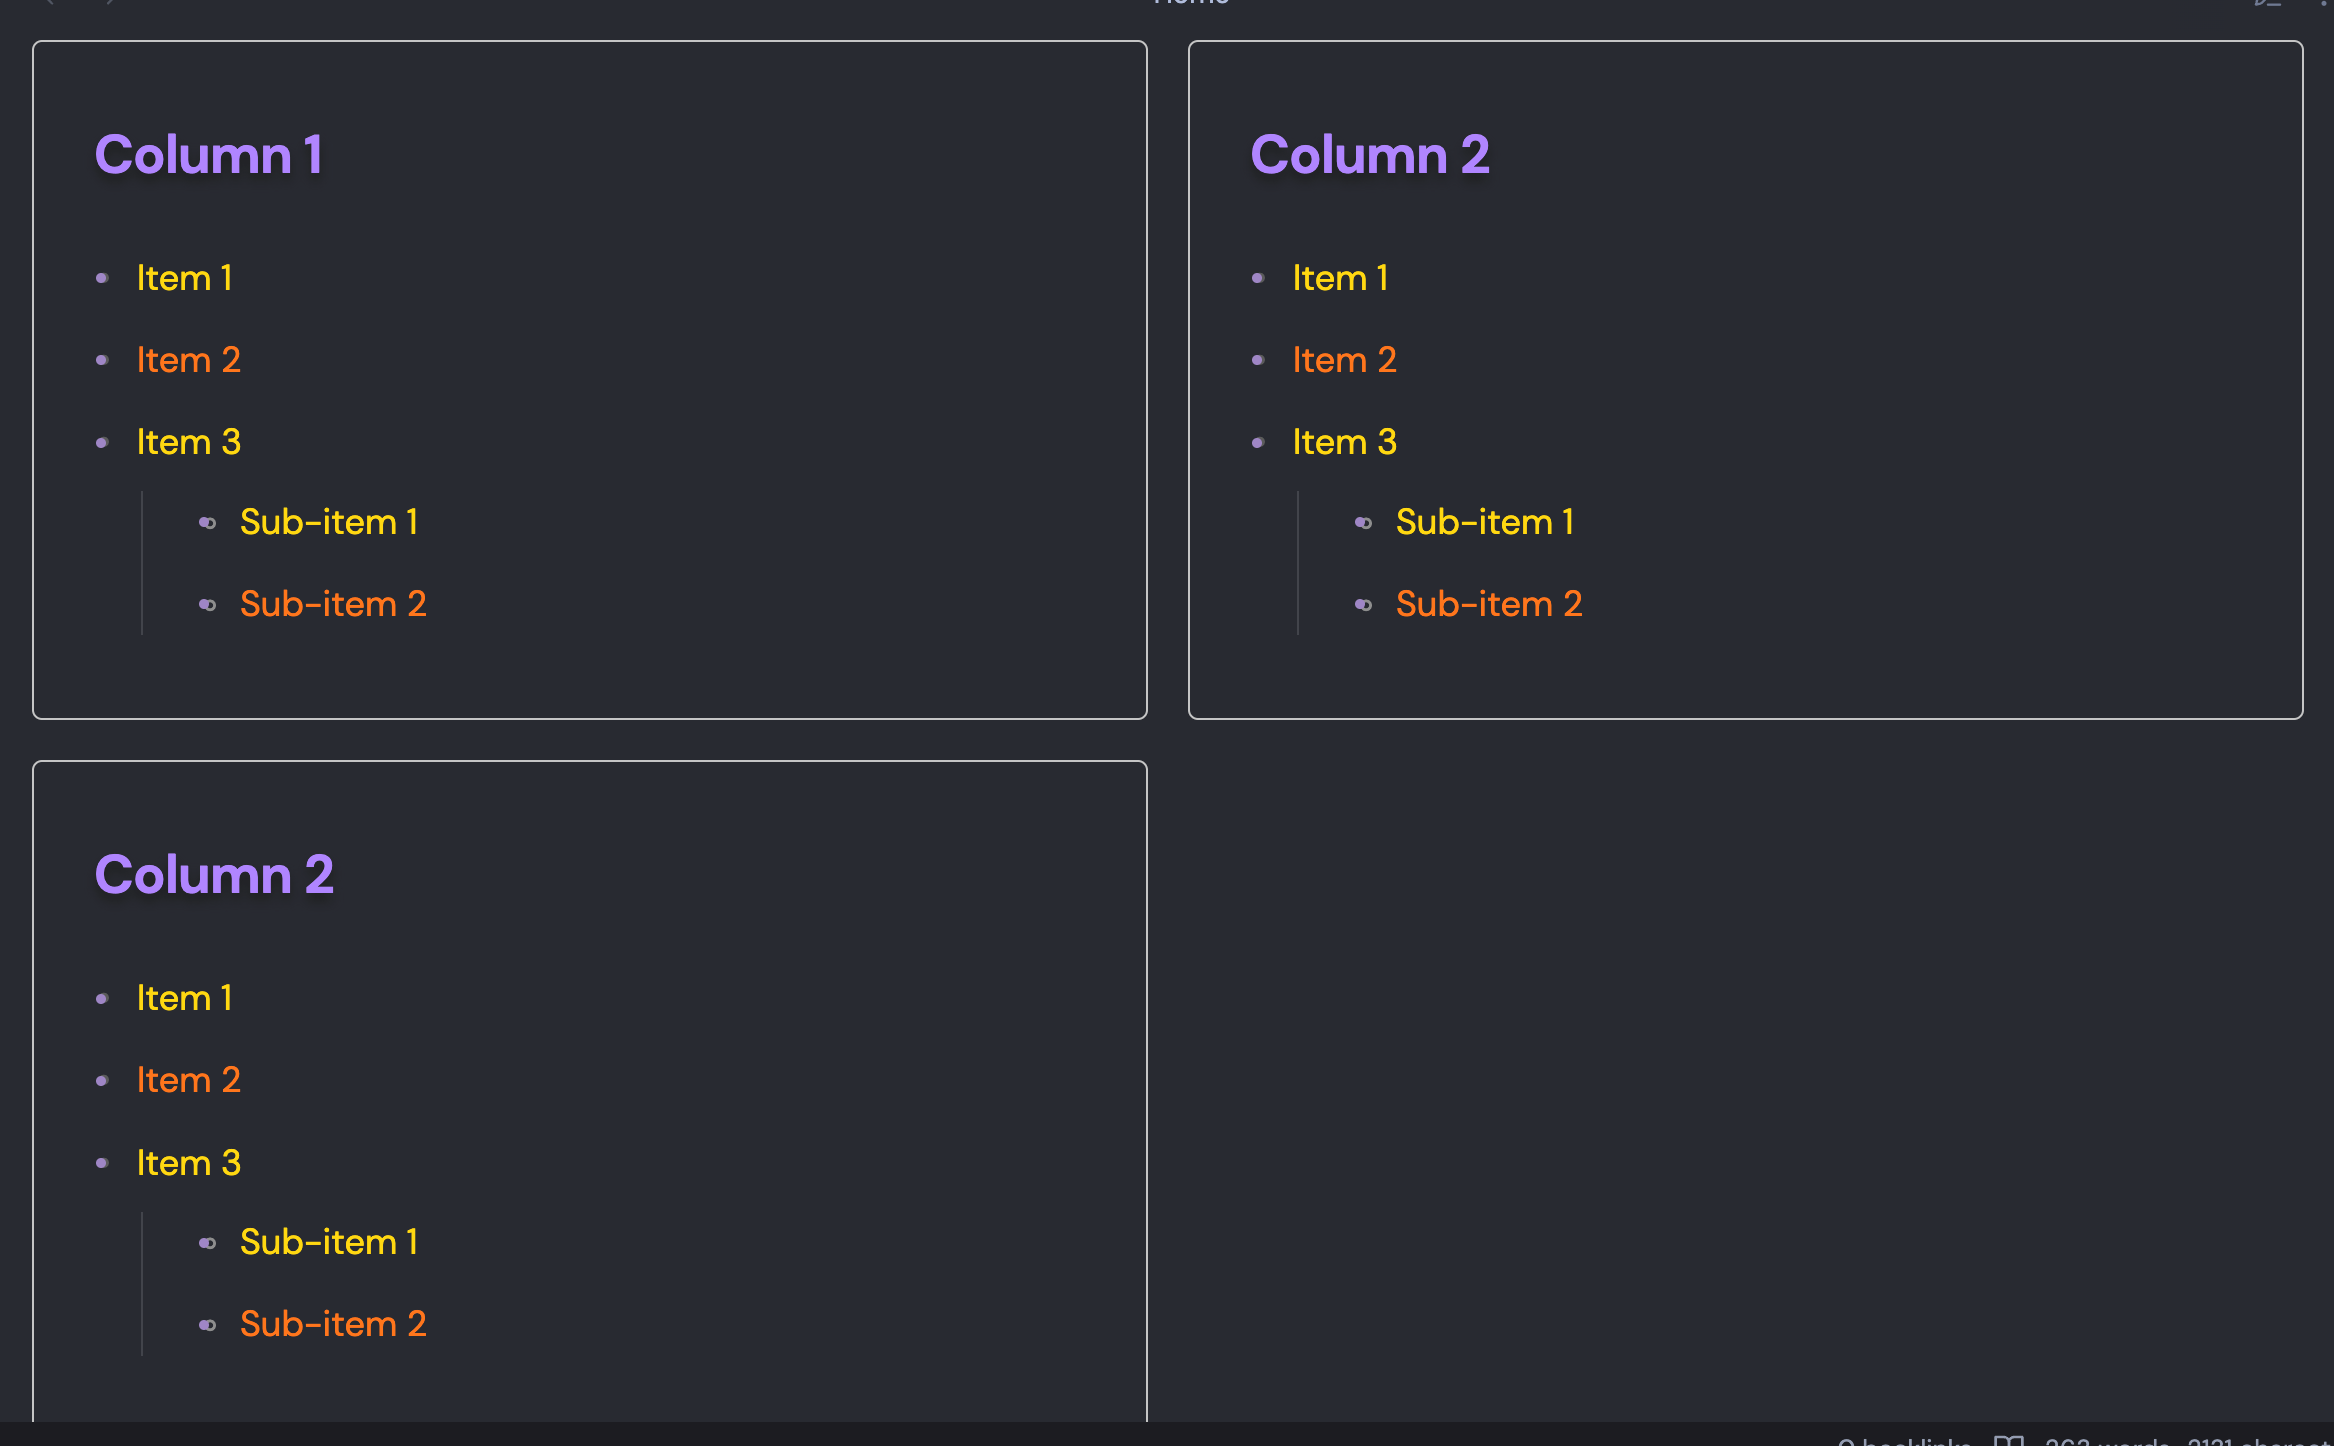The height and width of the screenshot is (1446, 2334).
Task: Select Item 2 in the Column 2 card beside Column 1
Action: coord(1344,360)
